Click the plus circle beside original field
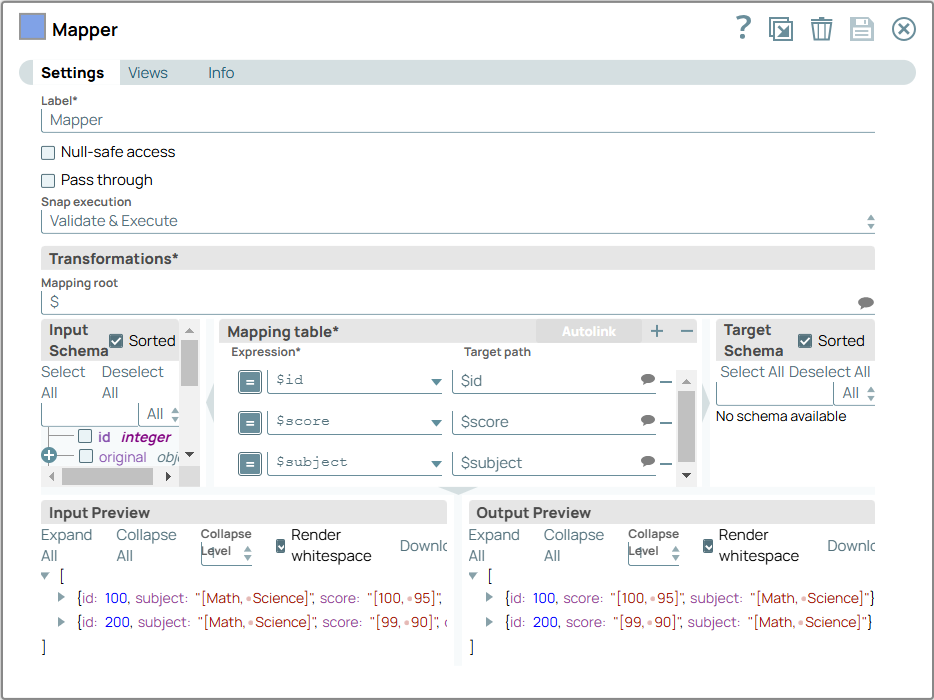 [x=49, y=456]
